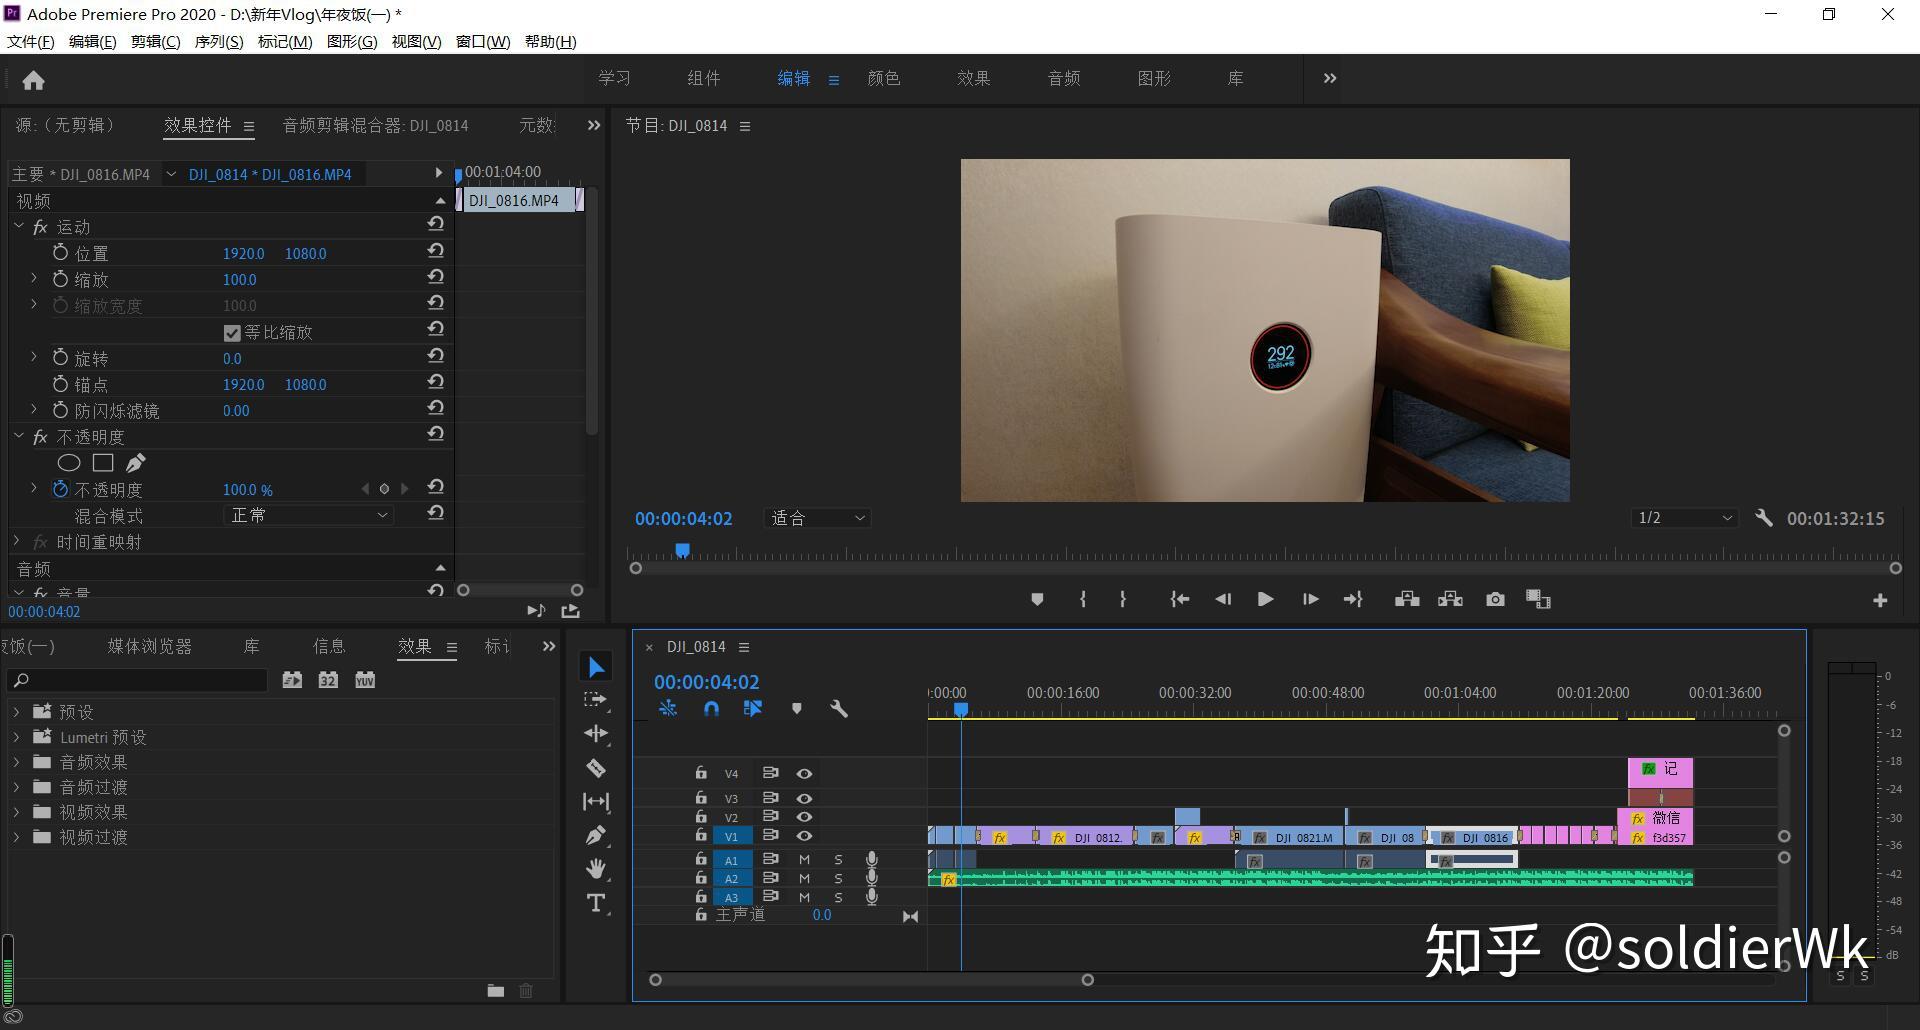
Task: Solo the A2 audio track
Action: (838, 878)
